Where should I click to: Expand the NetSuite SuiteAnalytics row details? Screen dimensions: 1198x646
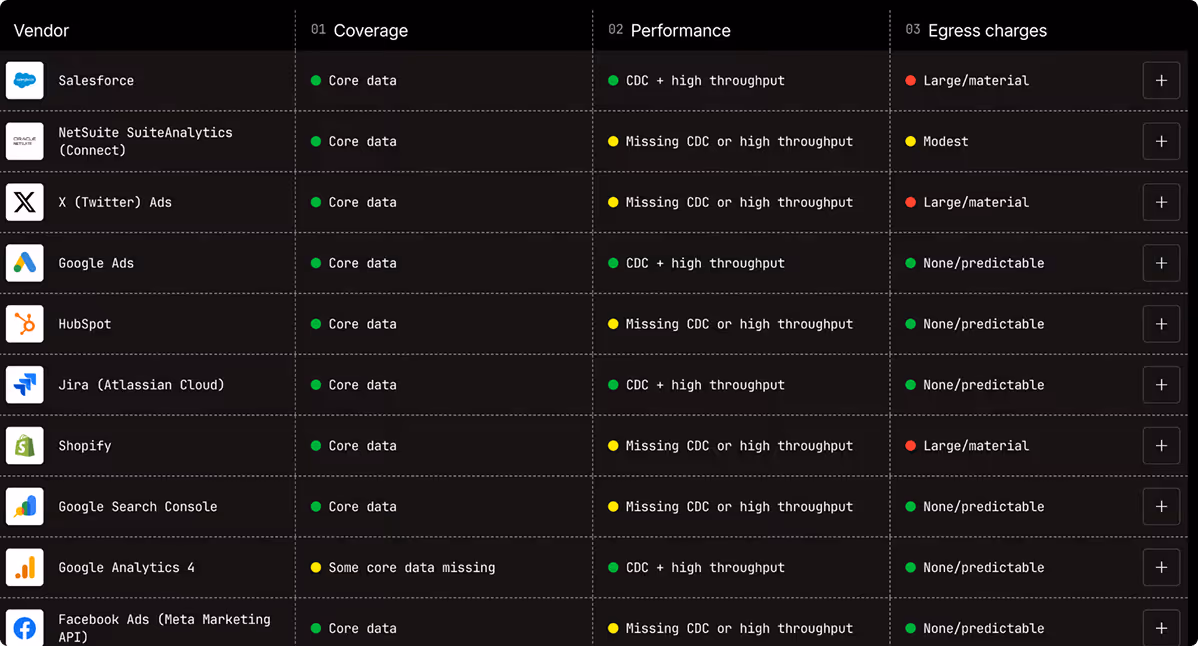pyautogui.click(x=1161, y=141)
